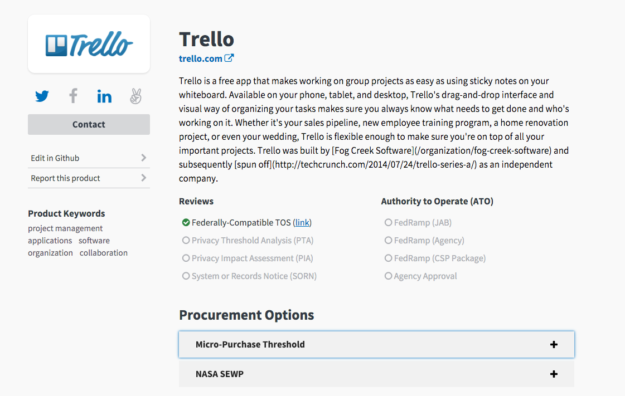Expand the Micro-Purchase Threshold section

[376, 345]
